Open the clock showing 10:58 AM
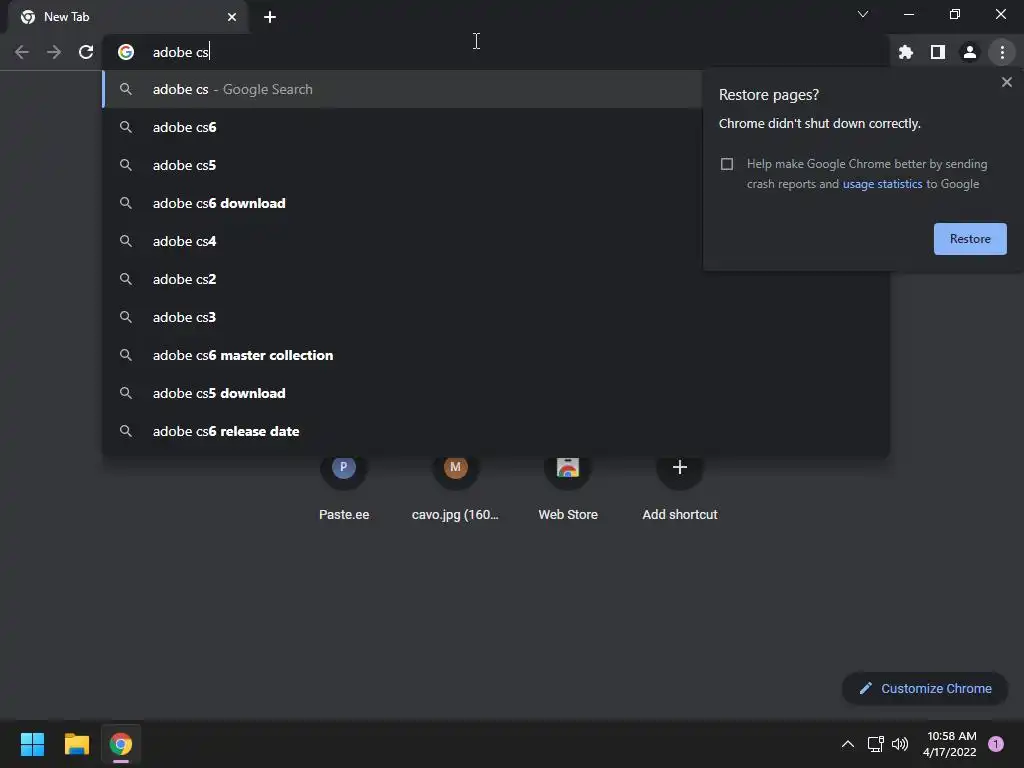1024x768 pixels. point(950,744)
